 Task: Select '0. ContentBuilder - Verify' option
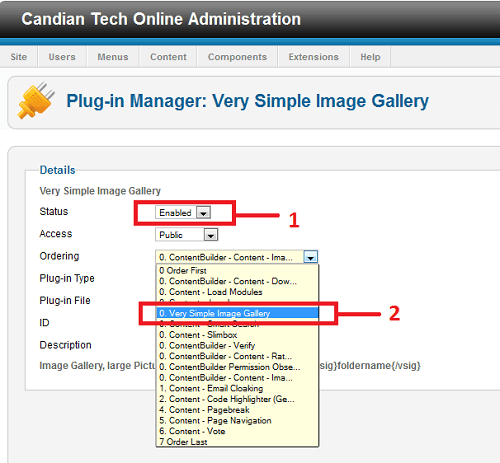pyautogui.click(x=237, y=345)
